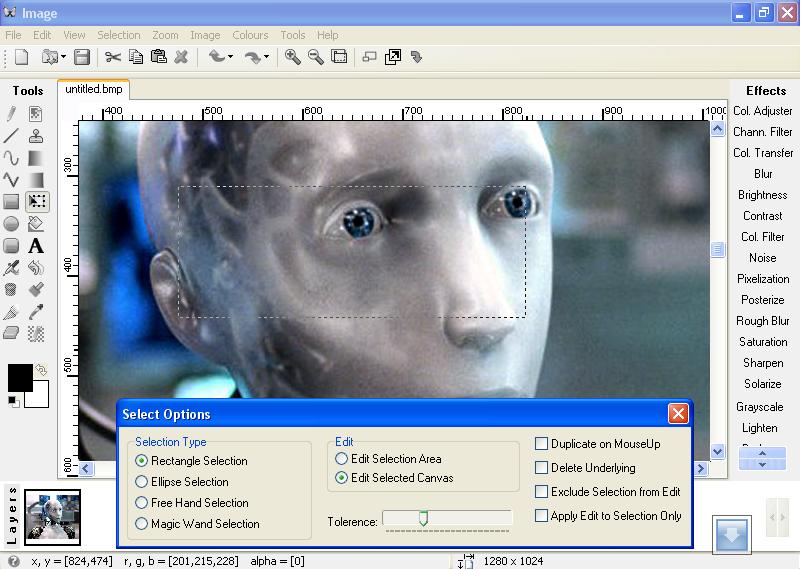The image size is (802, 569).
Task: Create a new image from toolbar
Action: click(x=21, y=57)
